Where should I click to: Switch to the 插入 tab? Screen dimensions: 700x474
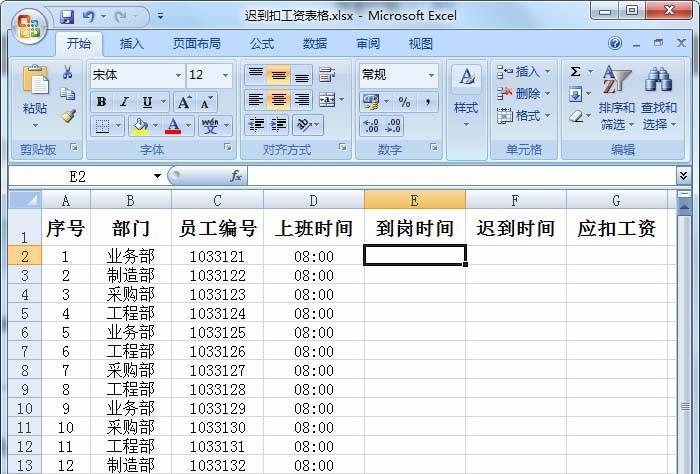click(x=132, y=44)
